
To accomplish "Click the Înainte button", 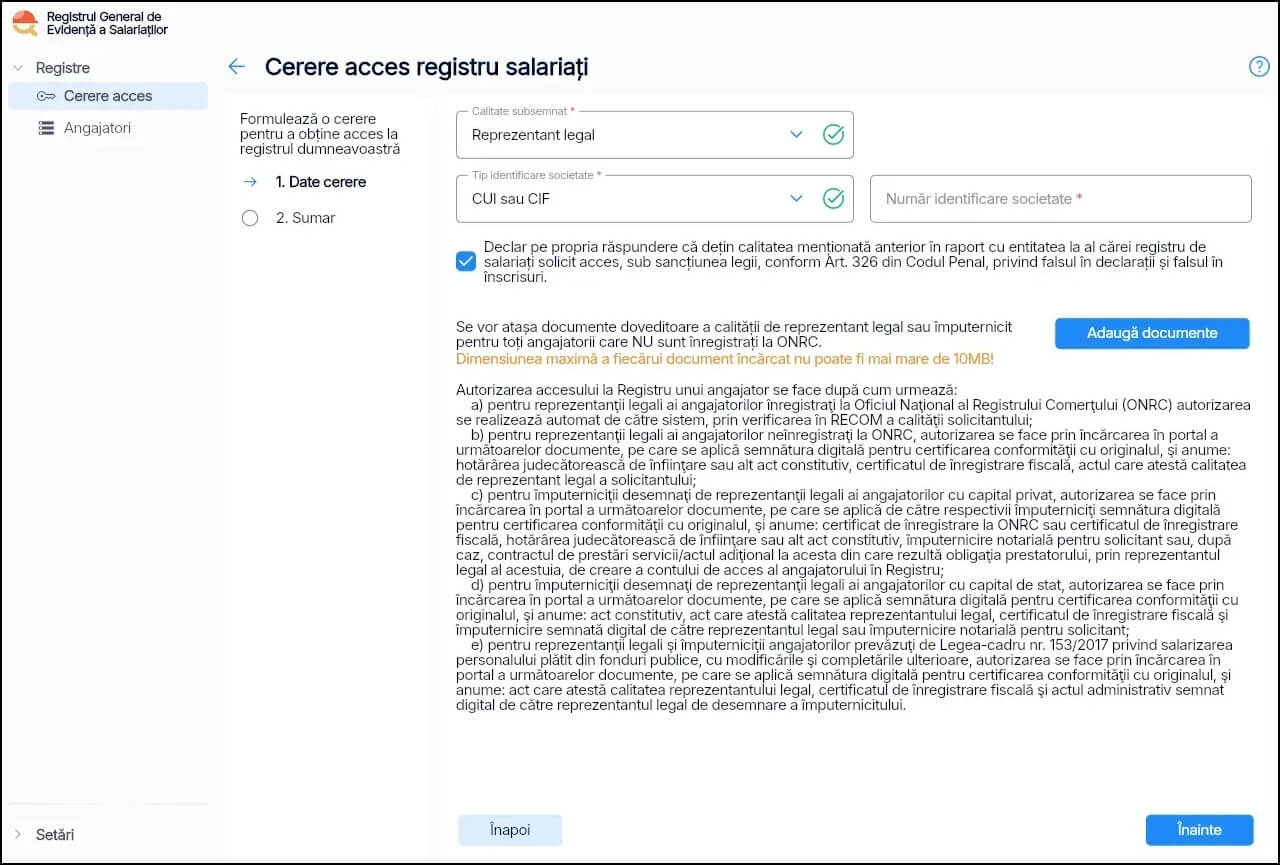I will pos(1199,830).
